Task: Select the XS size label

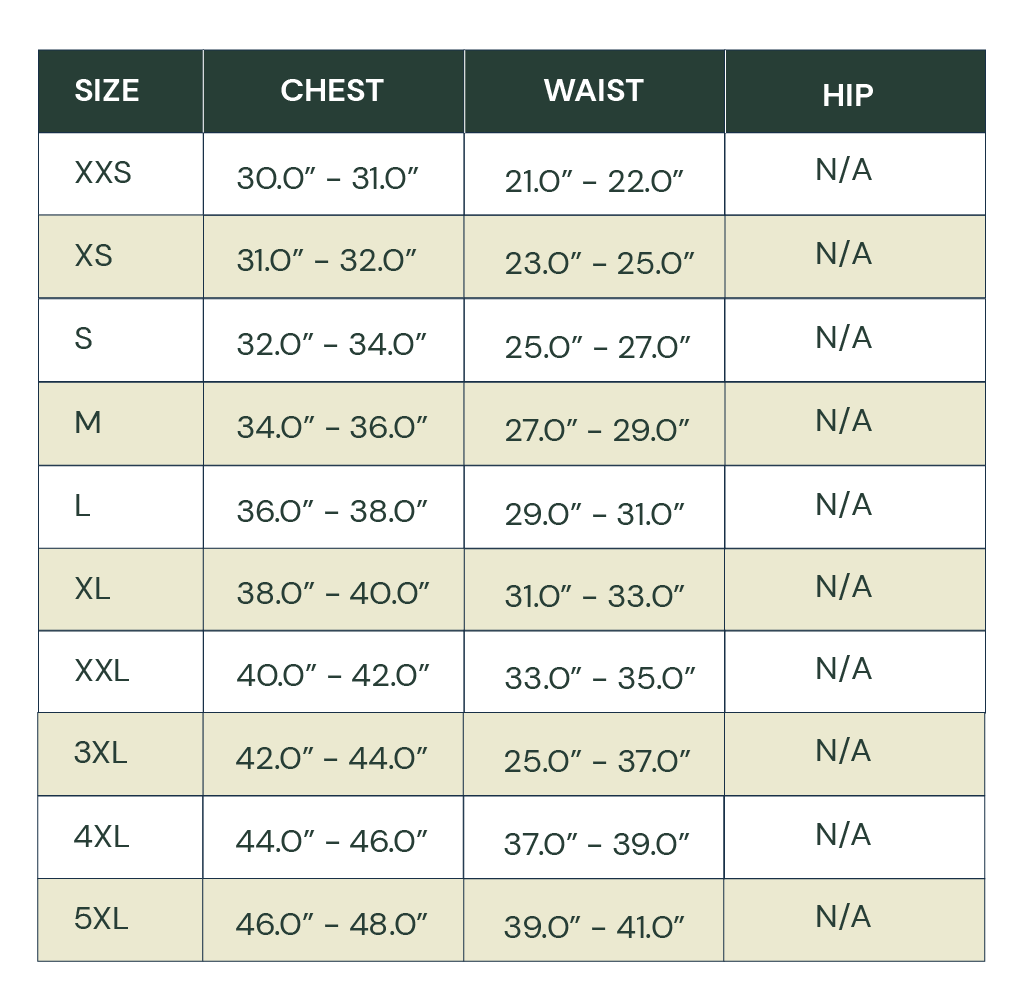Action: coord(93,256)
